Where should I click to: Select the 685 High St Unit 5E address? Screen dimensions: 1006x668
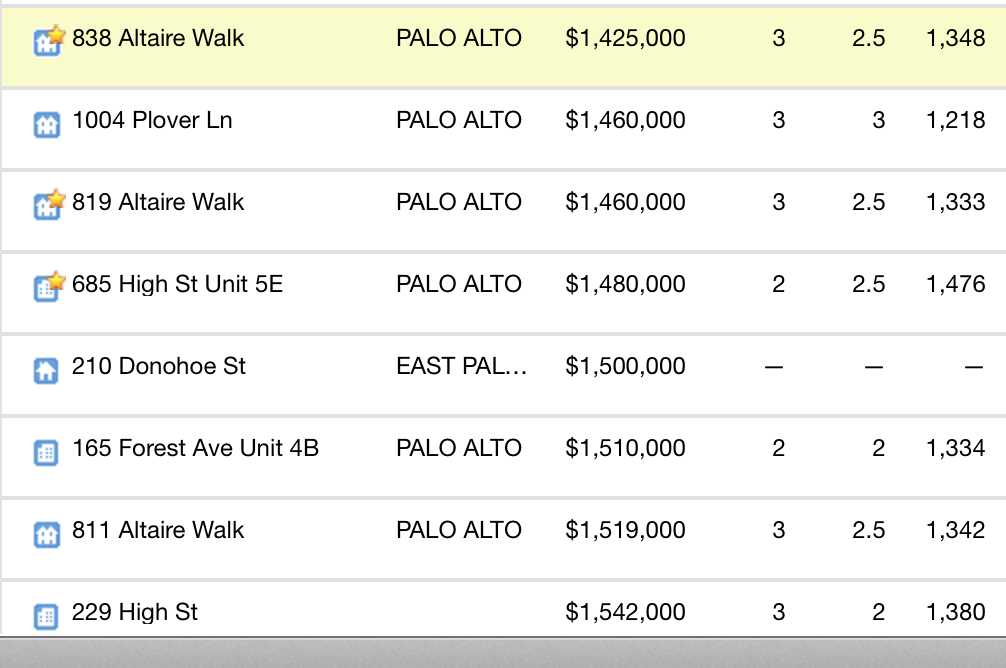coord(177,284)
